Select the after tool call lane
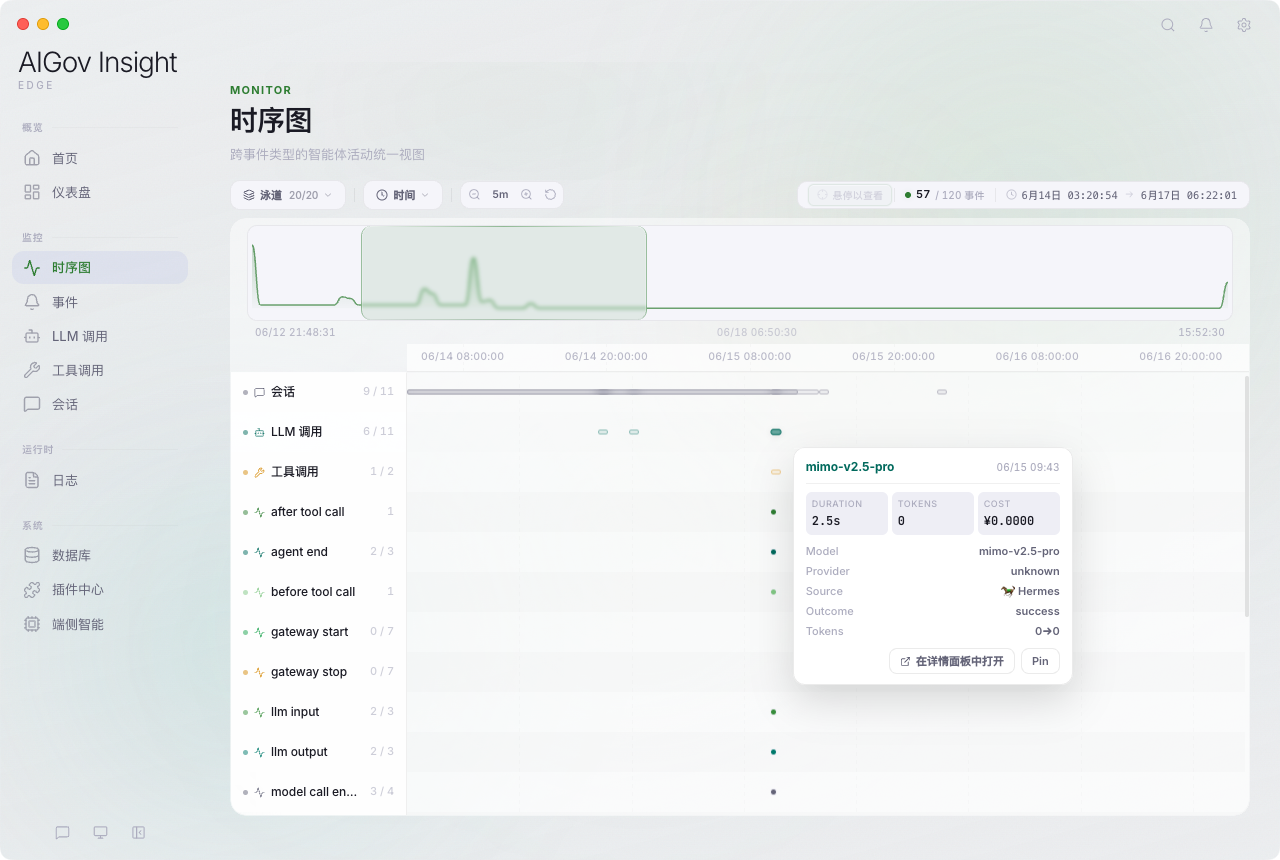The image size is (1280, 860). [x=318, y=512]
